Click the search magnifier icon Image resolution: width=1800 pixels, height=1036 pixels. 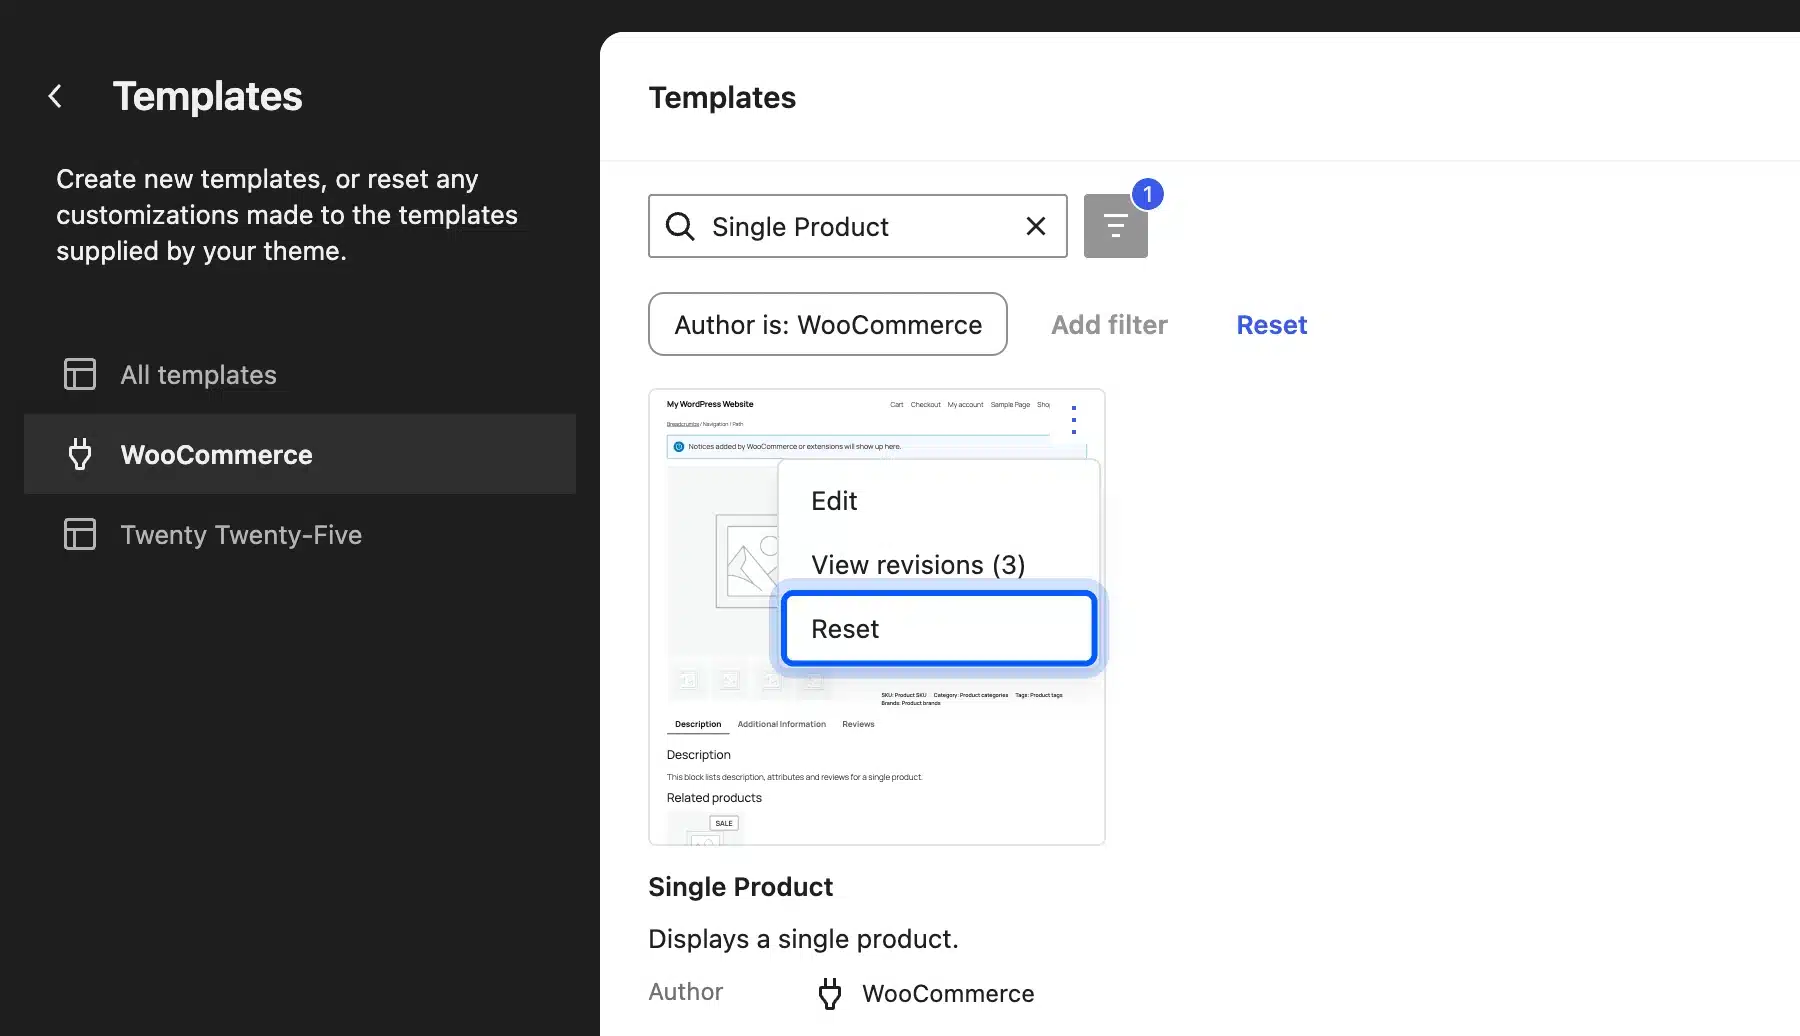coord(680,226)
